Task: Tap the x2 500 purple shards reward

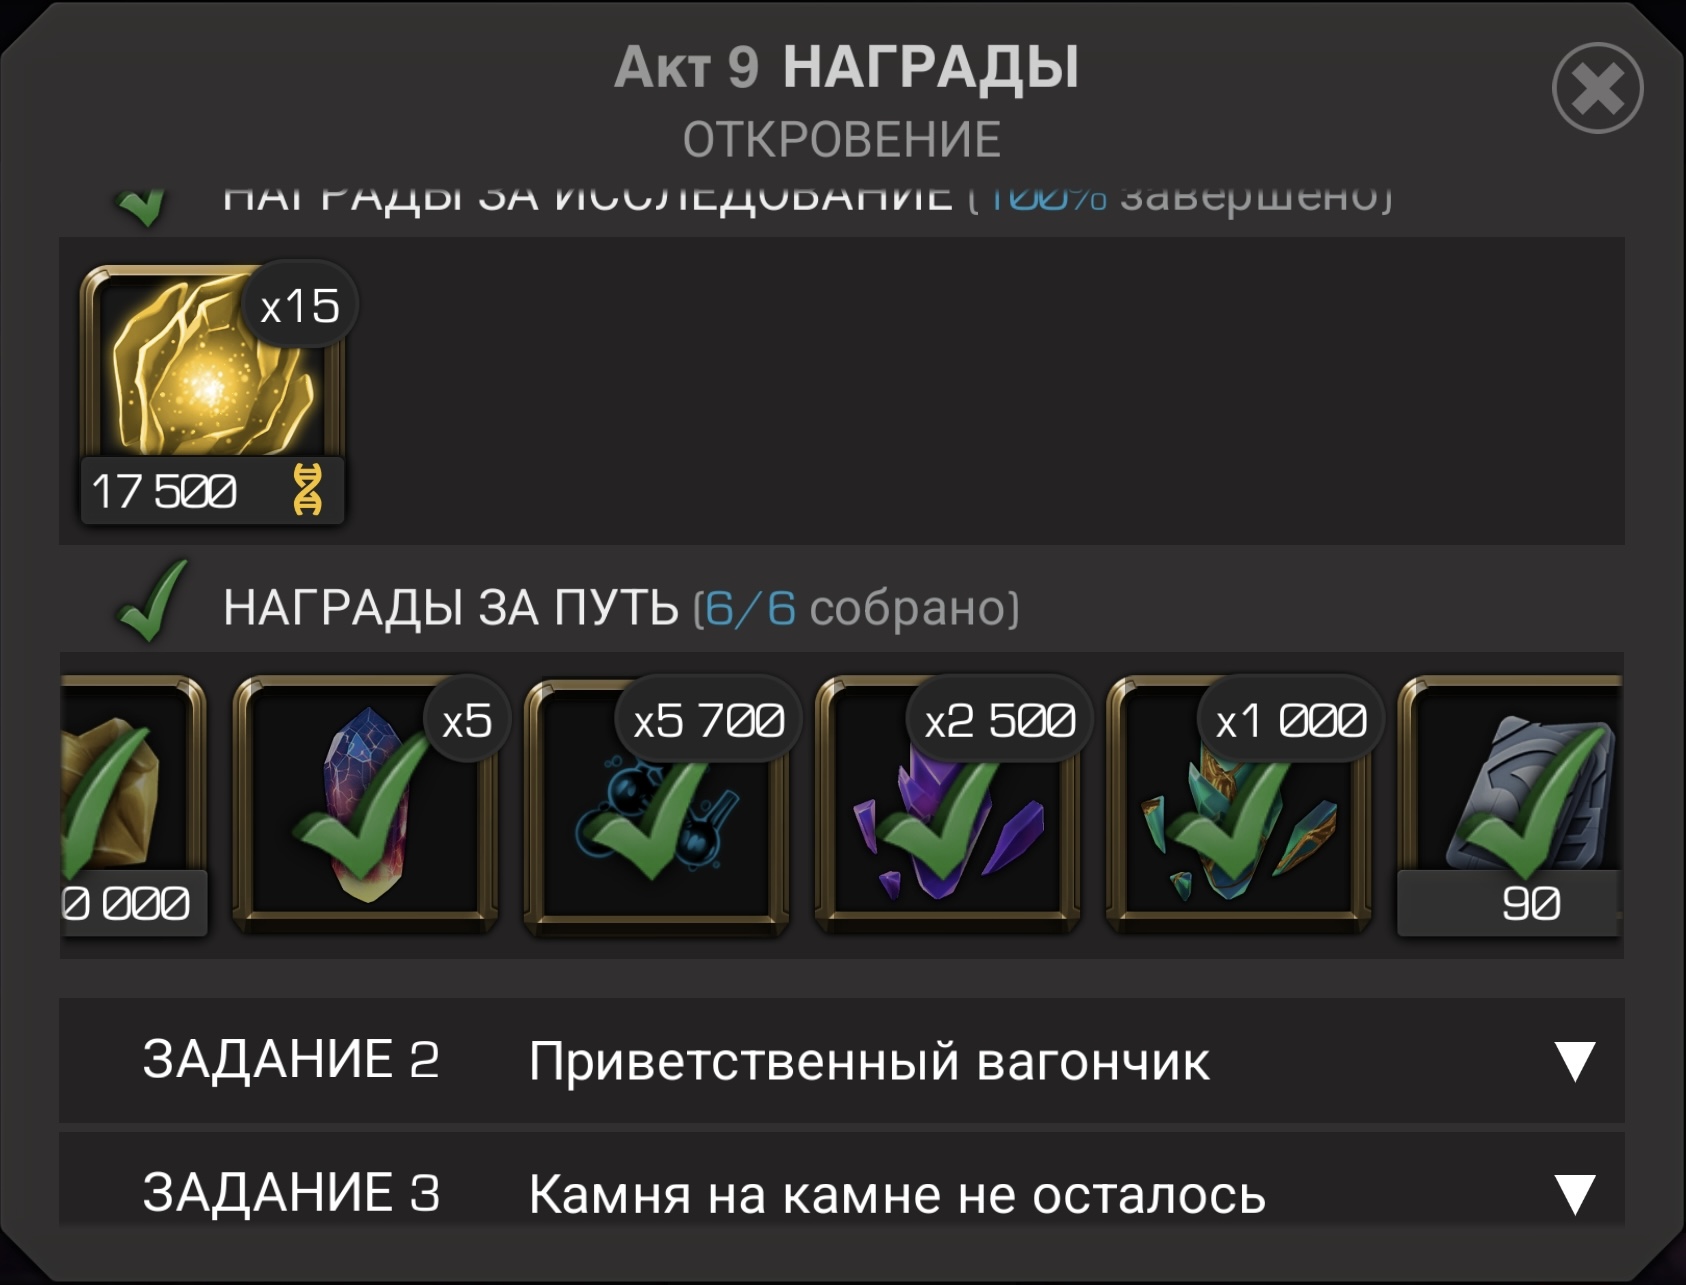Action: click(x=948, y=806)
